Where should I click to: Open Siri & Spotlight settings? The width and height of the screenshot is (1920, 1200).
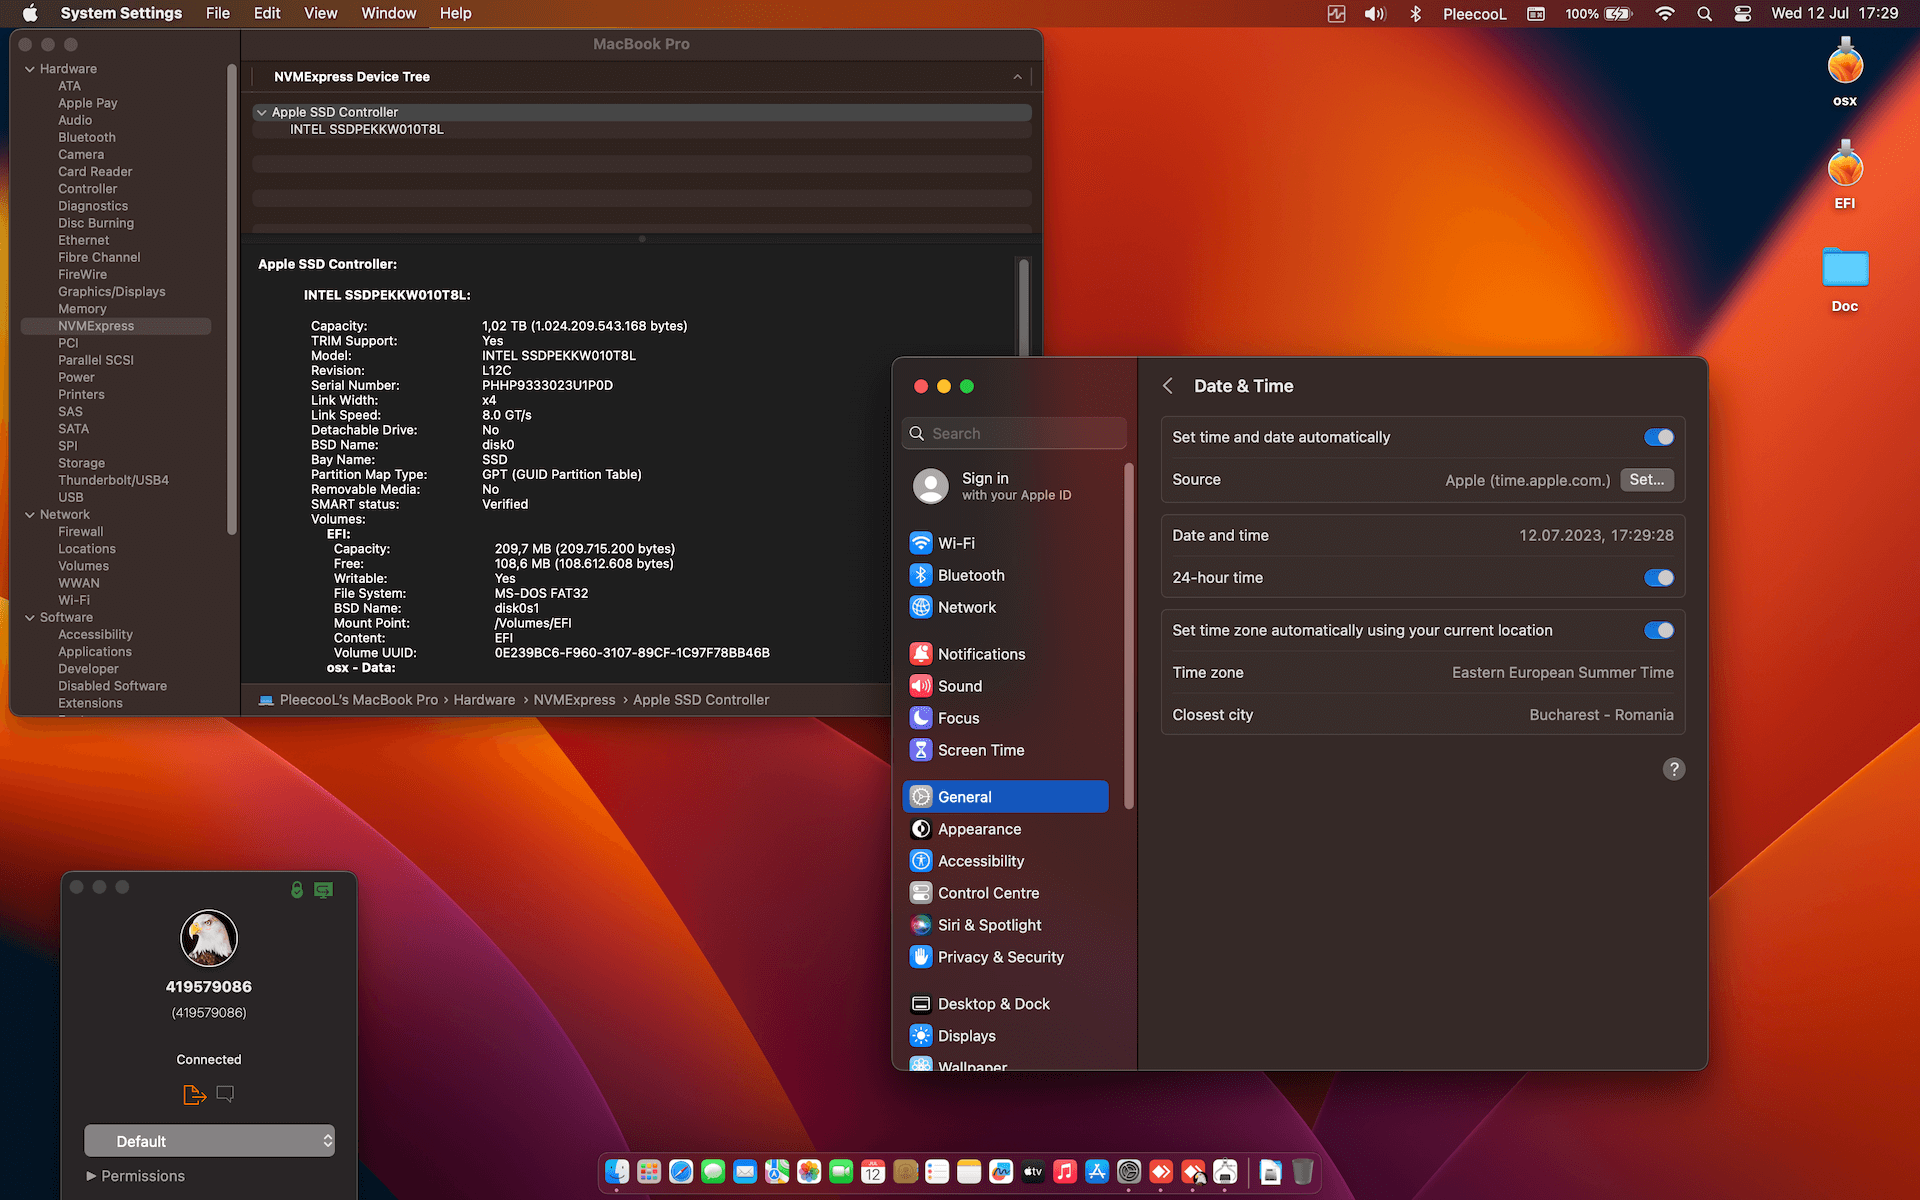pyautogui.click(x=1005, y=925)
